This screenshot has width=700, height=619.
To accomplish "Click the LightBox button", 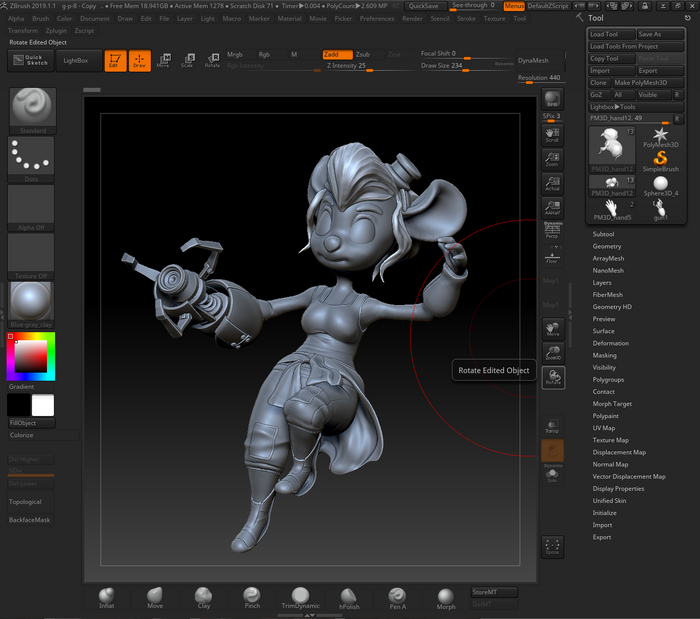I will 75,60.
